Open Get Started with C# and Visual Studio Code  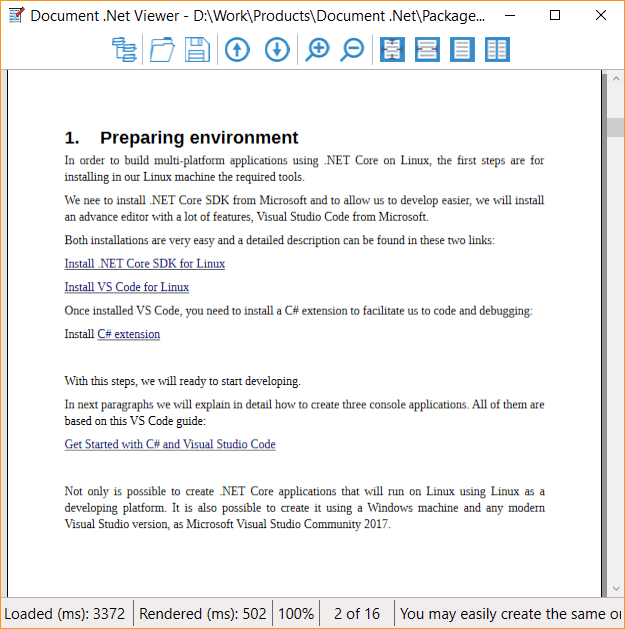pos(170,444)
